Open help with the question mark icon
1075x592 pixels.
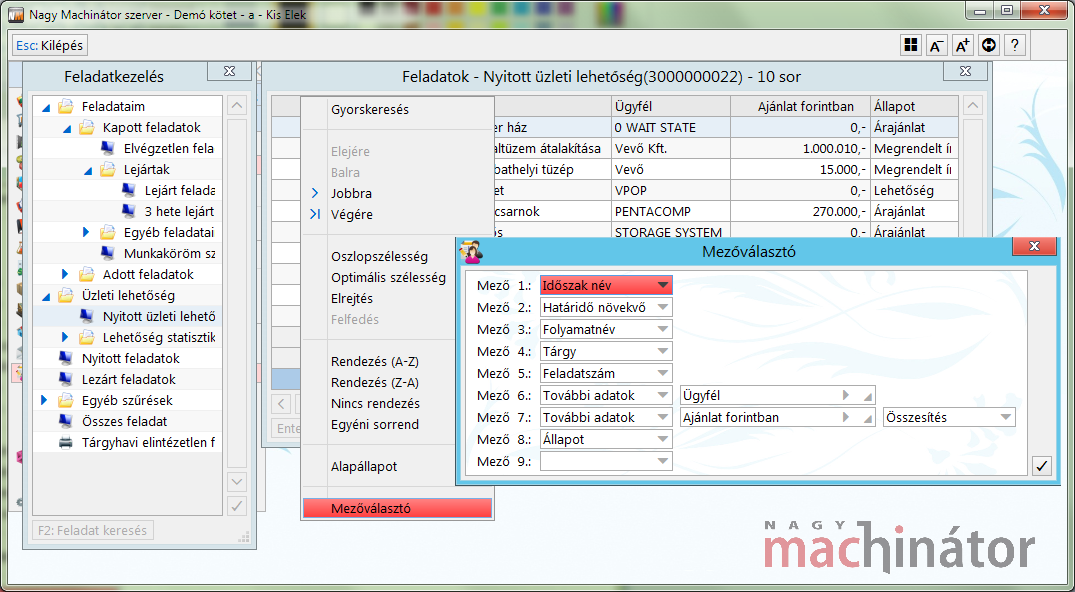(x=1015, y=45)
